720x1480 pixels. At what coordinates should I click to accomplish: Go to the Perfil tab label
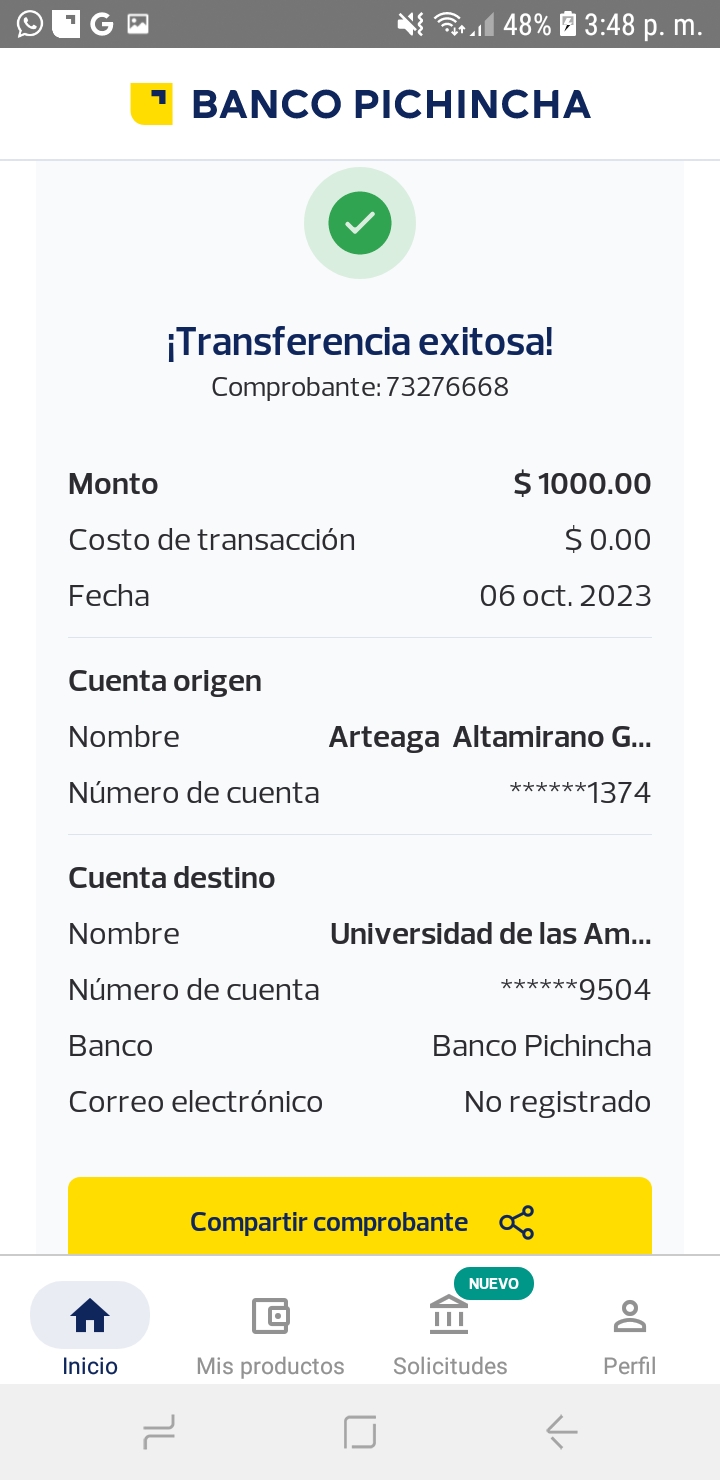629,1366
